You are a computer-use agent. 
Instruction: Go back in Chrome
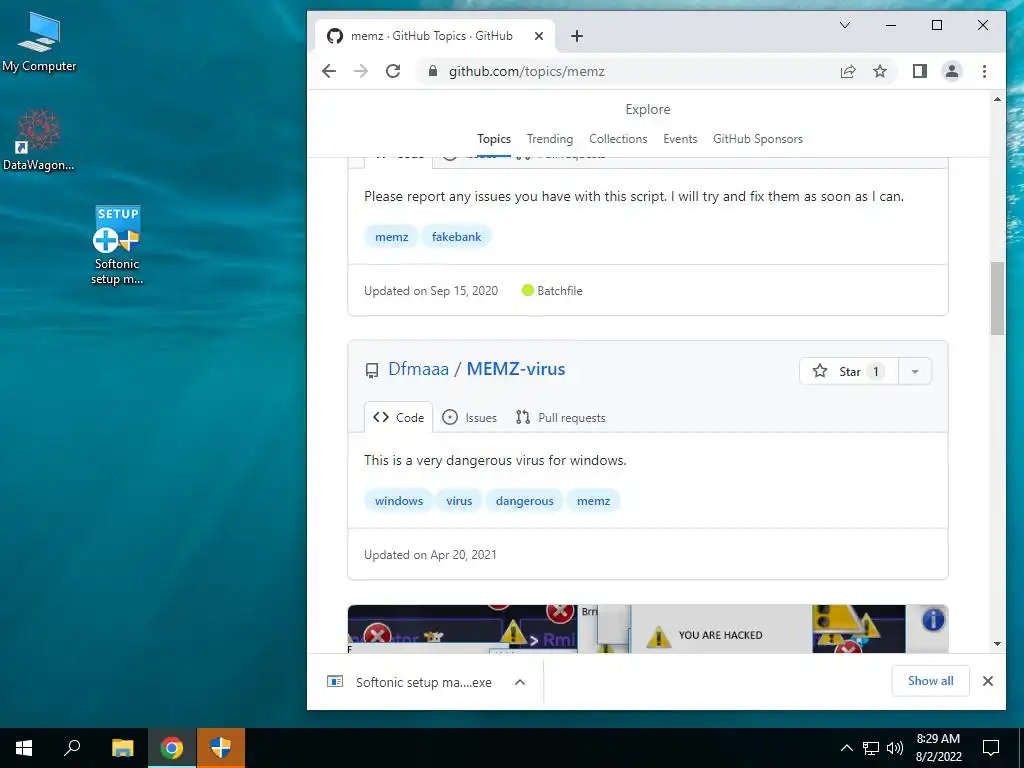[x=329, y=71]
